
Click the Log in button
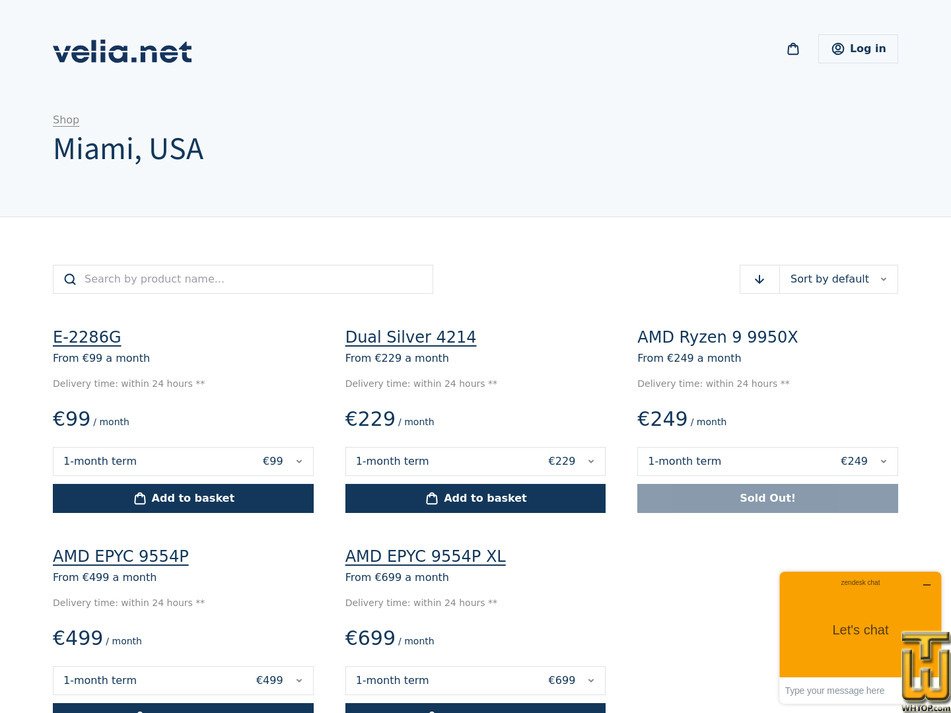pos(858,49)
